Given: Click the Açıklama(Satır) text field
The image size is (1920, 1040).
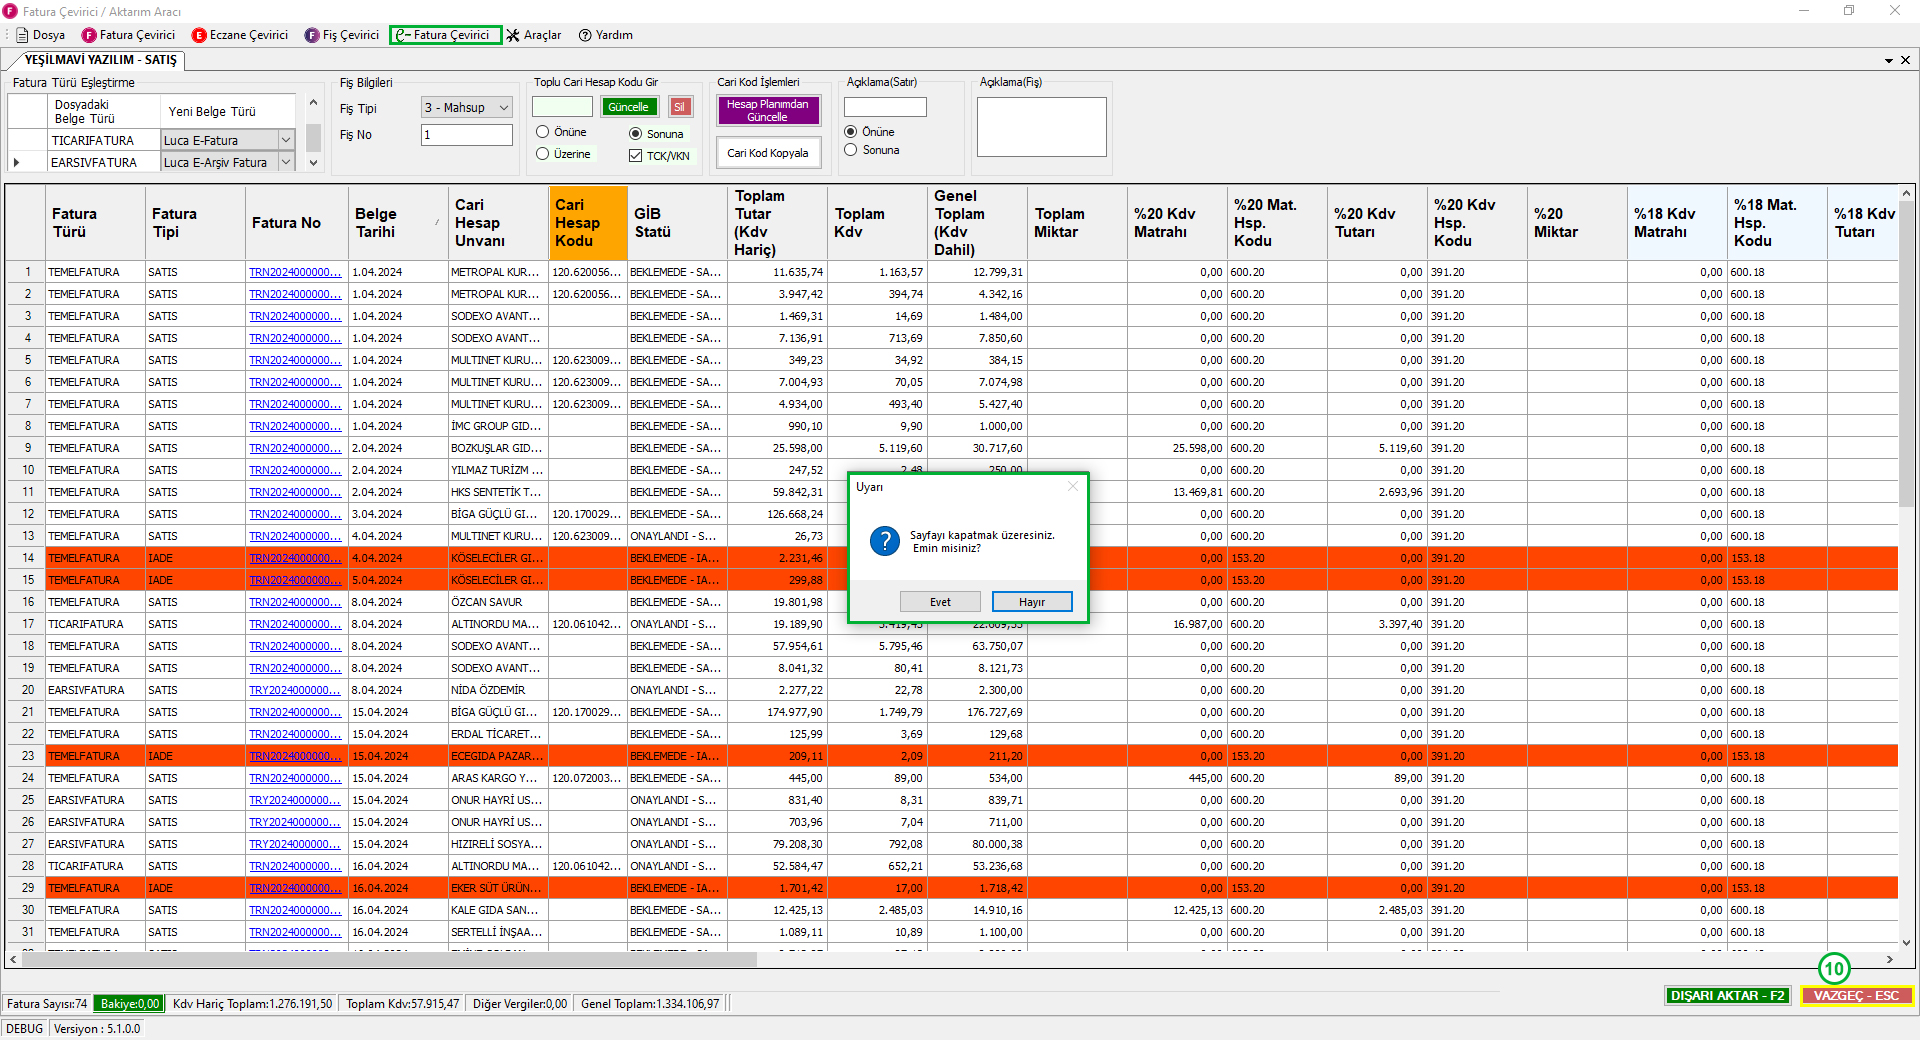Looking at the screenshot, I should pyautogui.click(x=885, y=107).
